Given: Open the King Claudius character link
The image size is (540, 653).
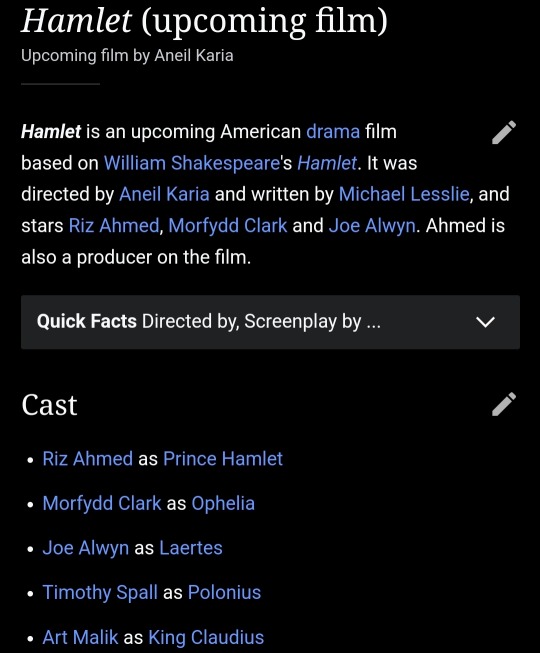Looking at the screenshot, I should click(206, 638).
